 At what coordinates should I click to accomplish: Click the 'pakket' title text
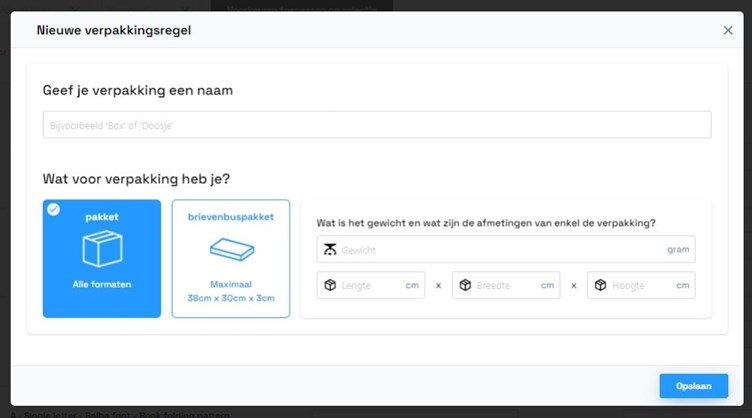(101, 216)
